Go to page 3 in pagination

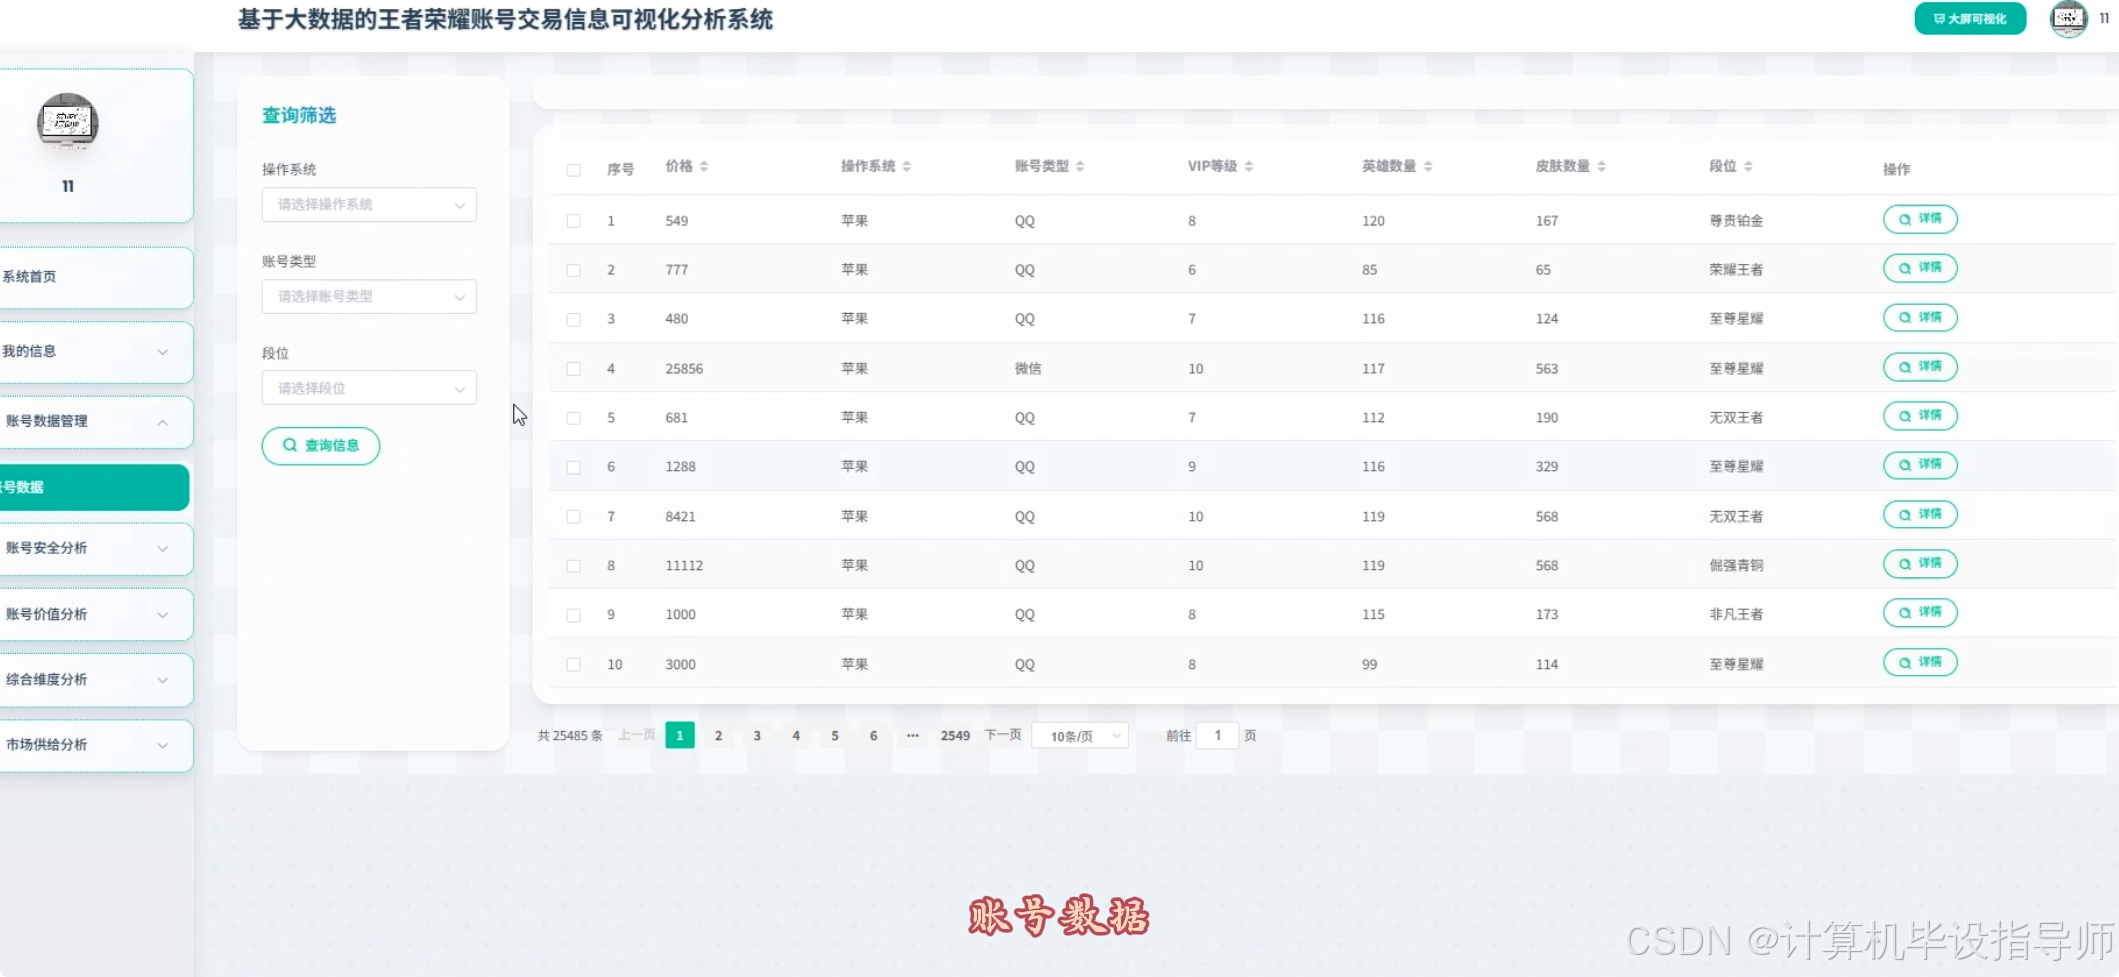point(757,735)
